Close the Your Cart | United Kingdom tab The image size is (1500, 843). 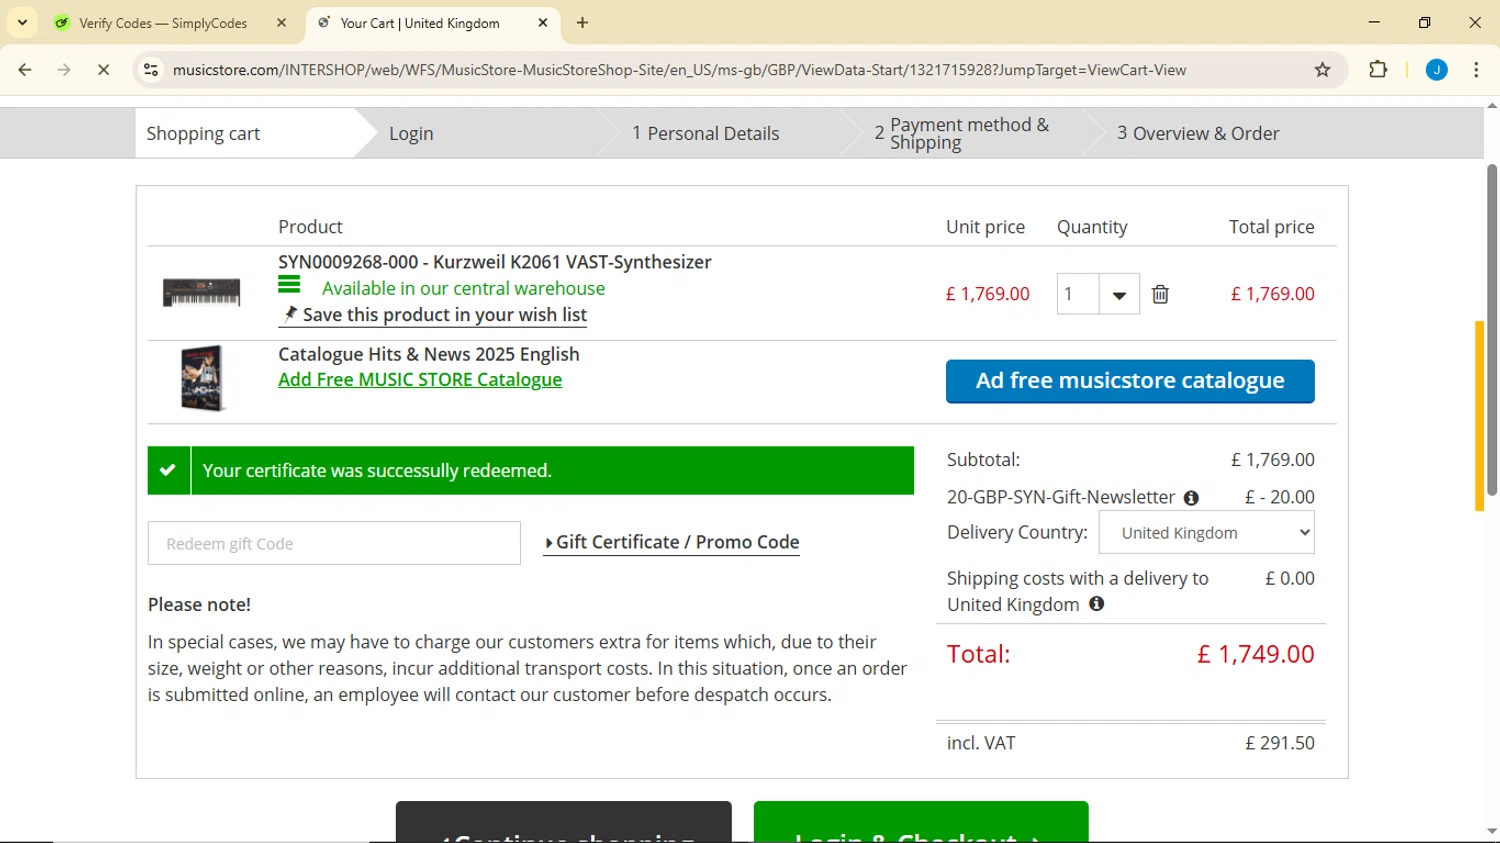[543, 23]
